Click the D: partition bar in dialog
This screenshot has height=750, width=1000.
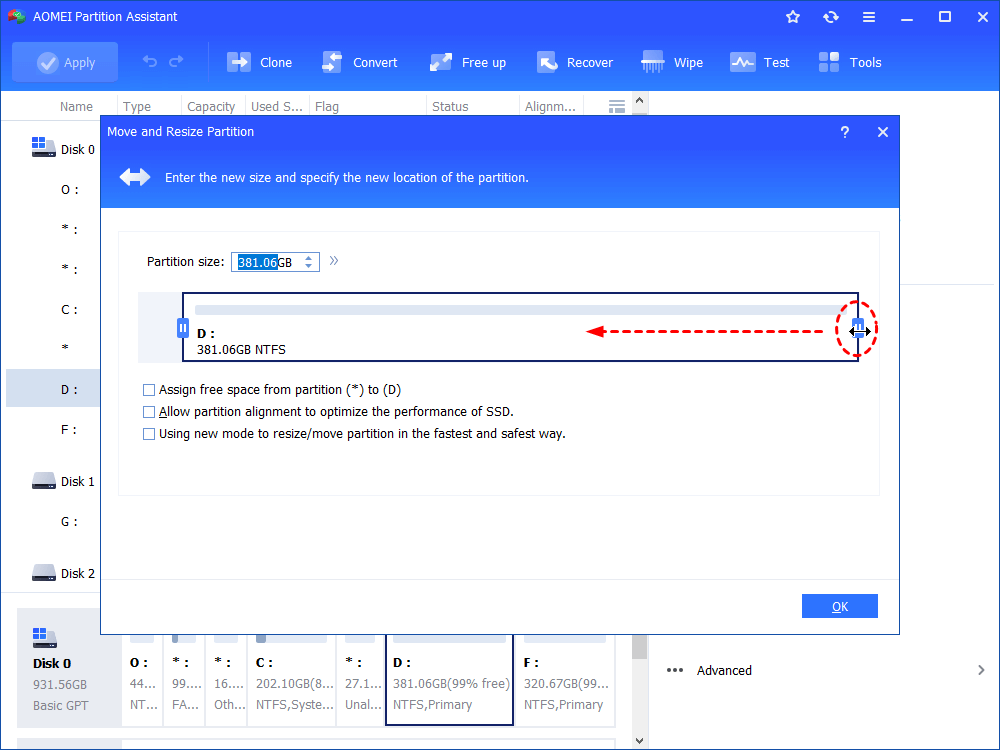tap(520, 327)
